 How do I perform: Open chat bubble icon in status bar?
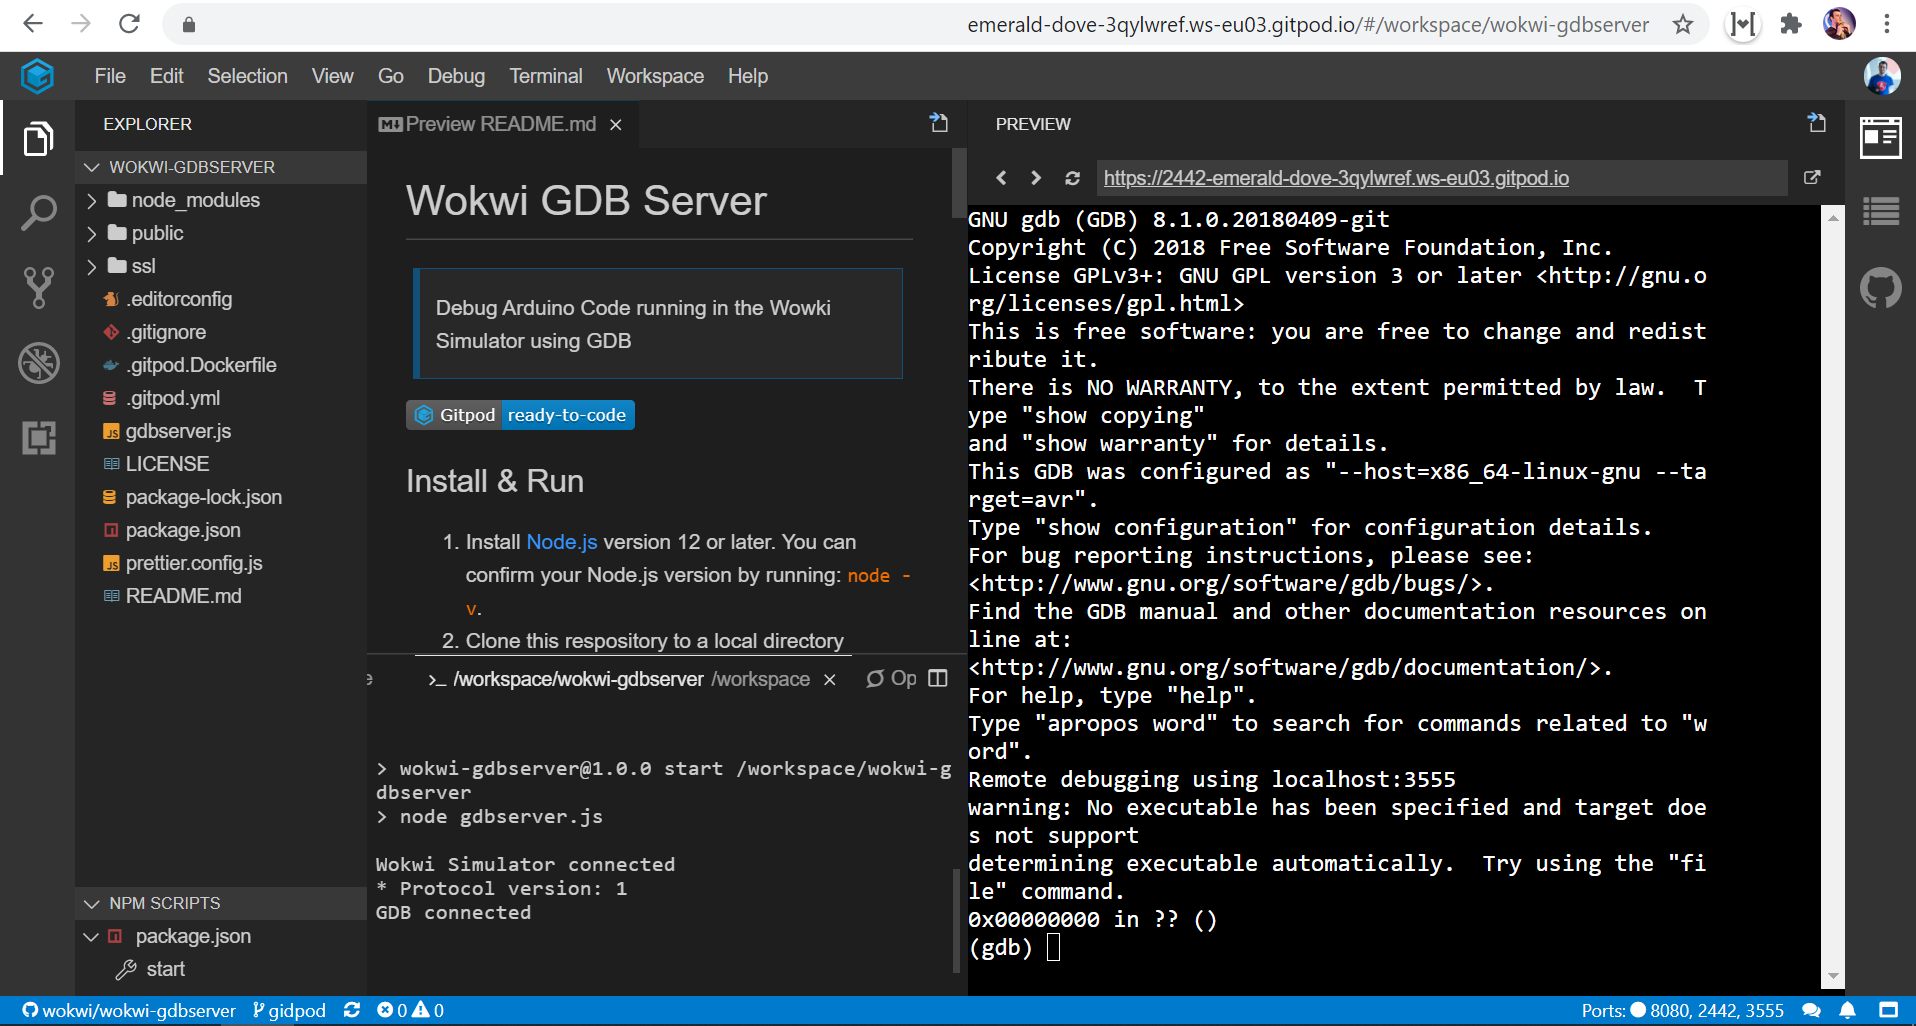tap(1811, 1010)
